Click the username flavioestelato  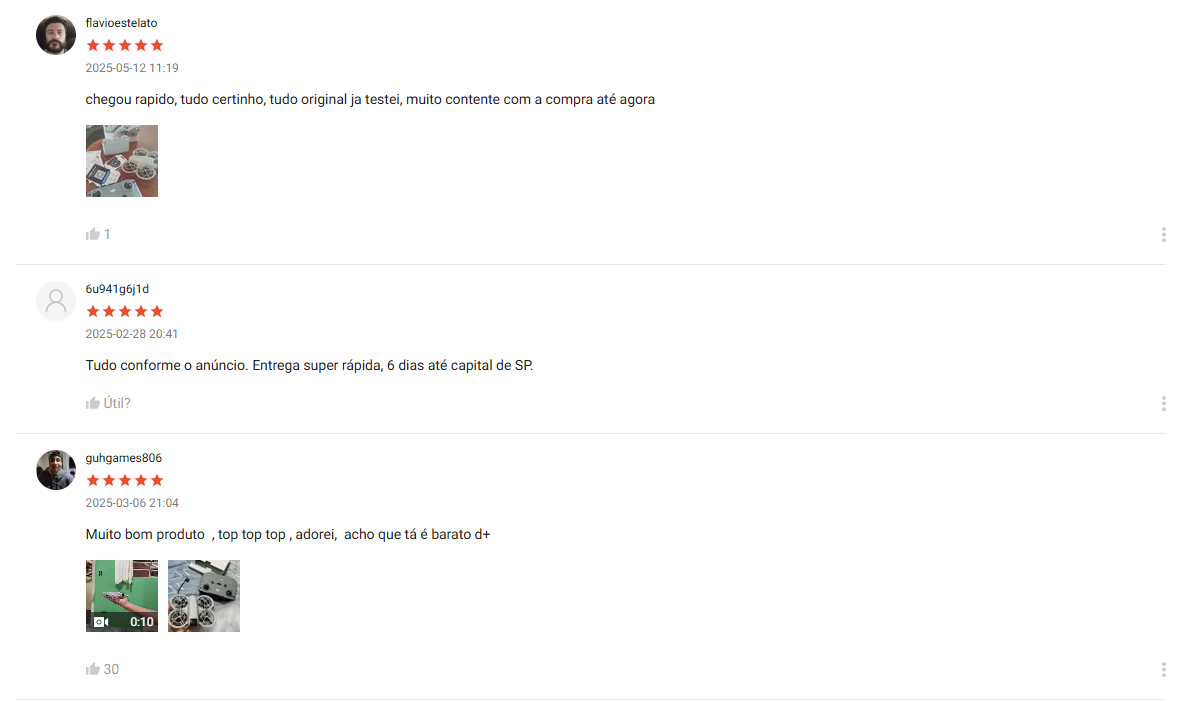[x=121, y=23]
